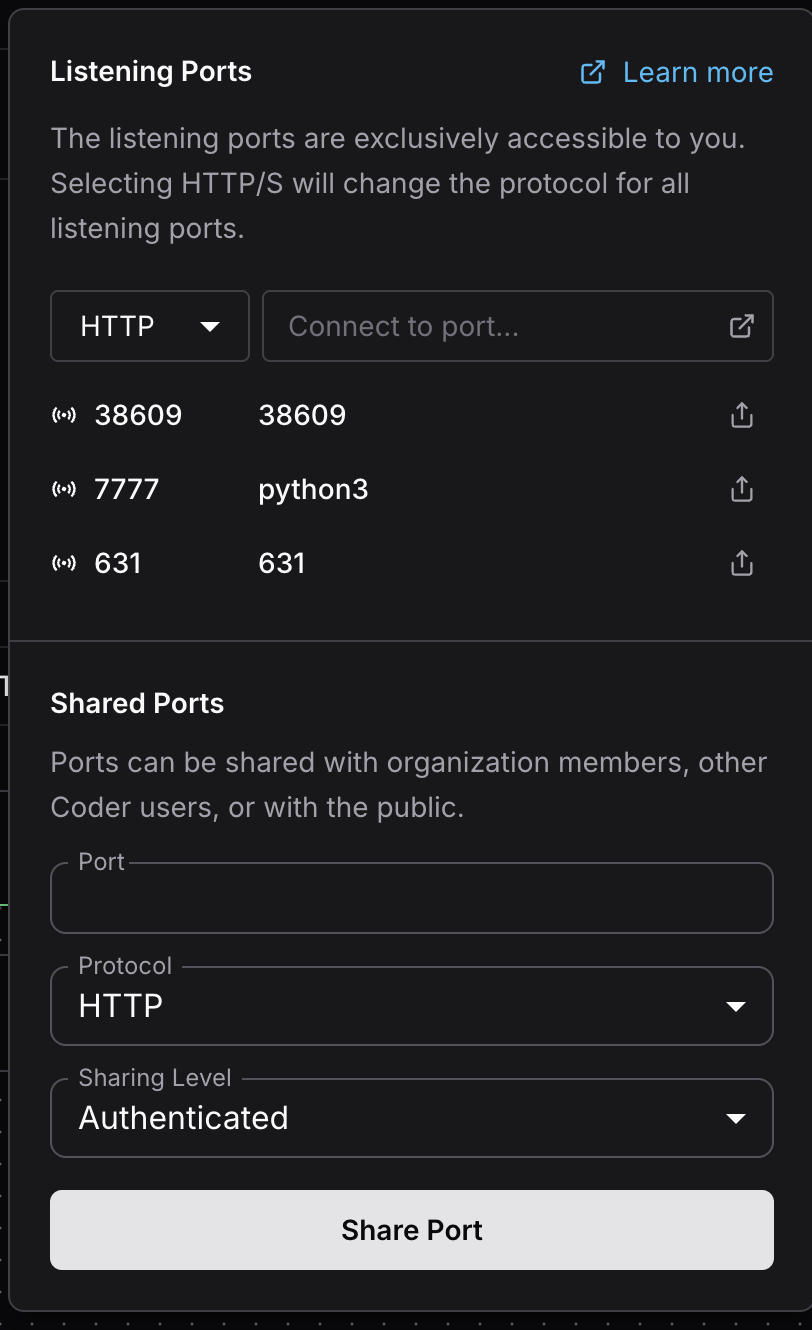Click the share icon for port 7777
The image size is (812, 1330).
tap(741, 489)
